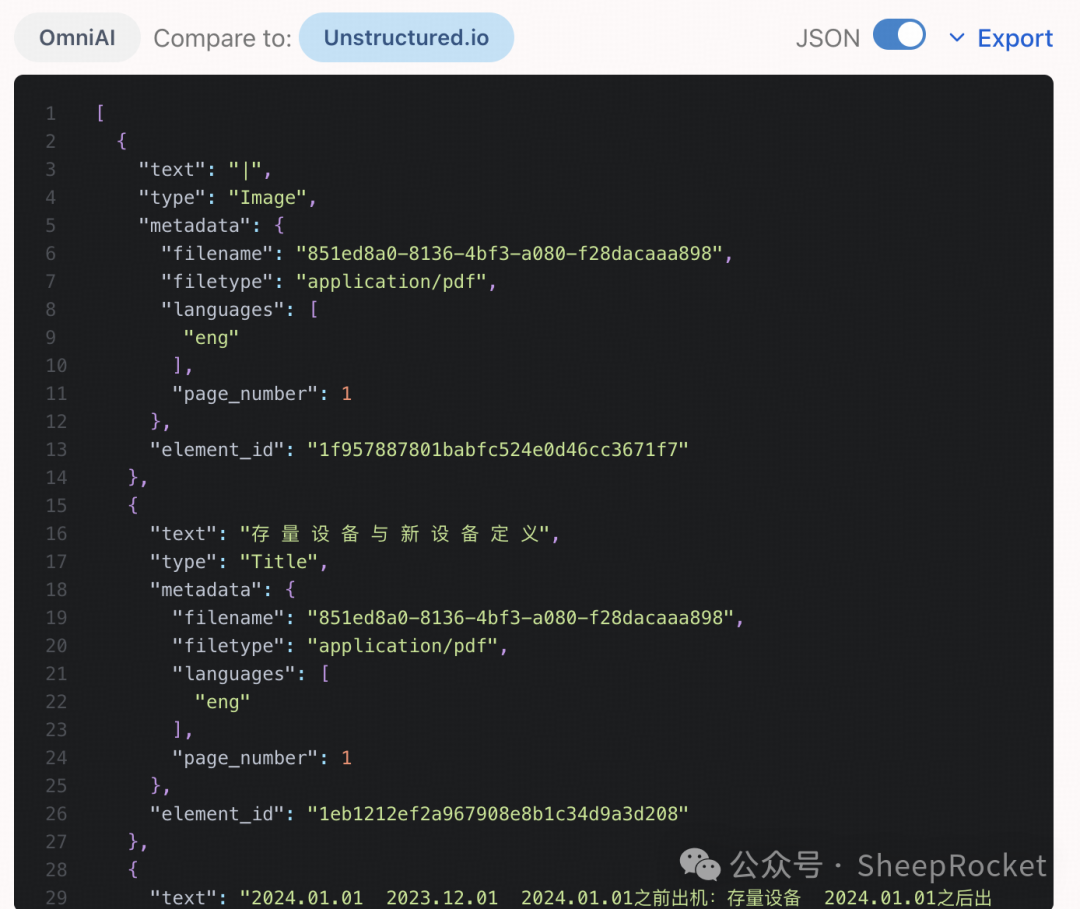Click the "languages" key on line 21
This screenshot has height=909, width=1080.
(x=234, y=674)
